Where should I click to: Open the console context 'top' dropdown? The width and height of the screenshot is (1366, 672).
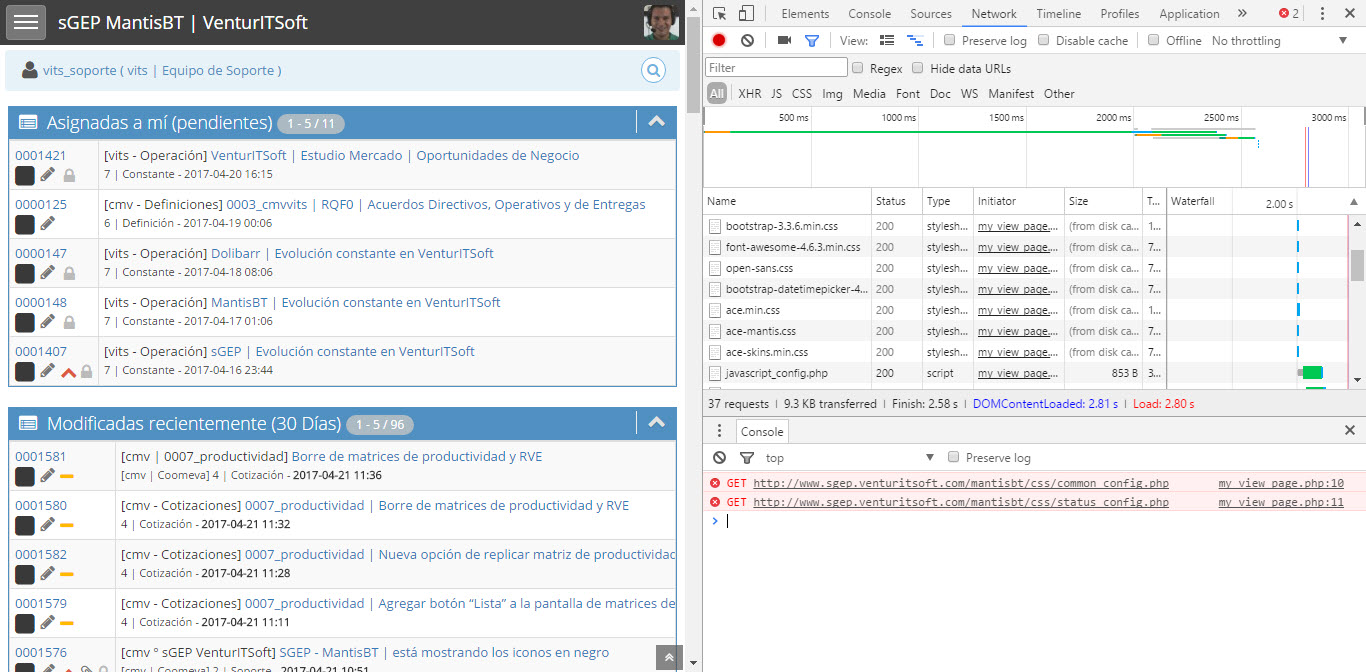pyautogui.click(x=929, y=458)
